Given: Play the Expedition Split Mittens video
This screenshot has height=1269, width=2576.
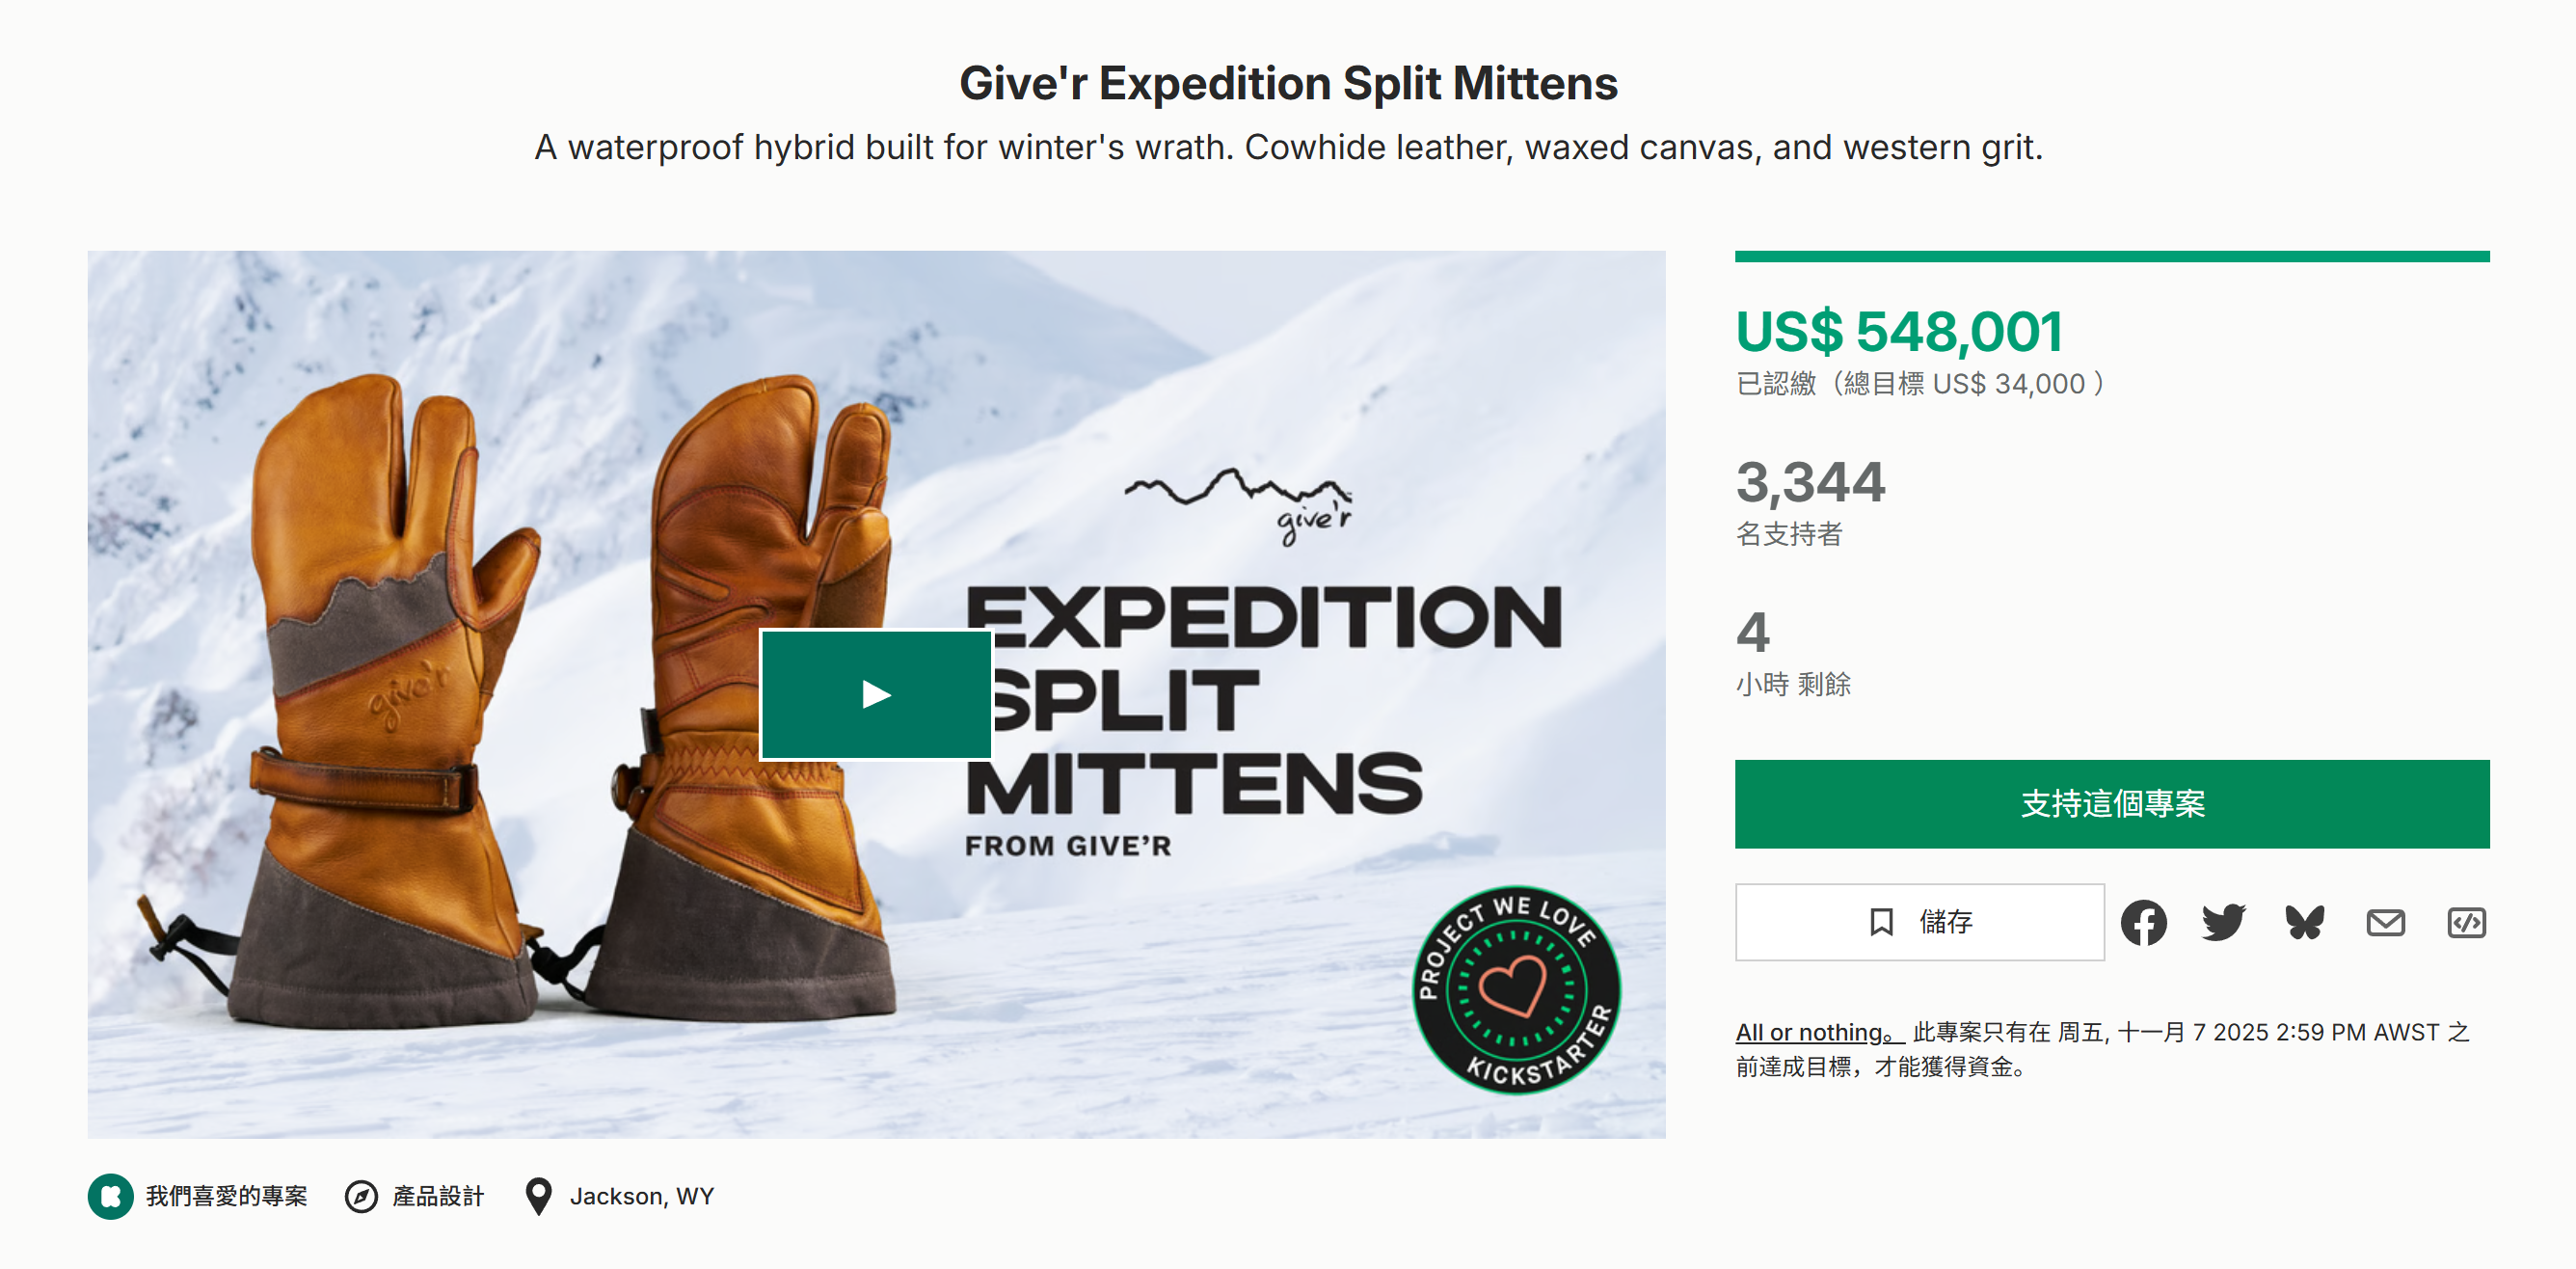Looking at the screenshot, I should tap(876, 694).
